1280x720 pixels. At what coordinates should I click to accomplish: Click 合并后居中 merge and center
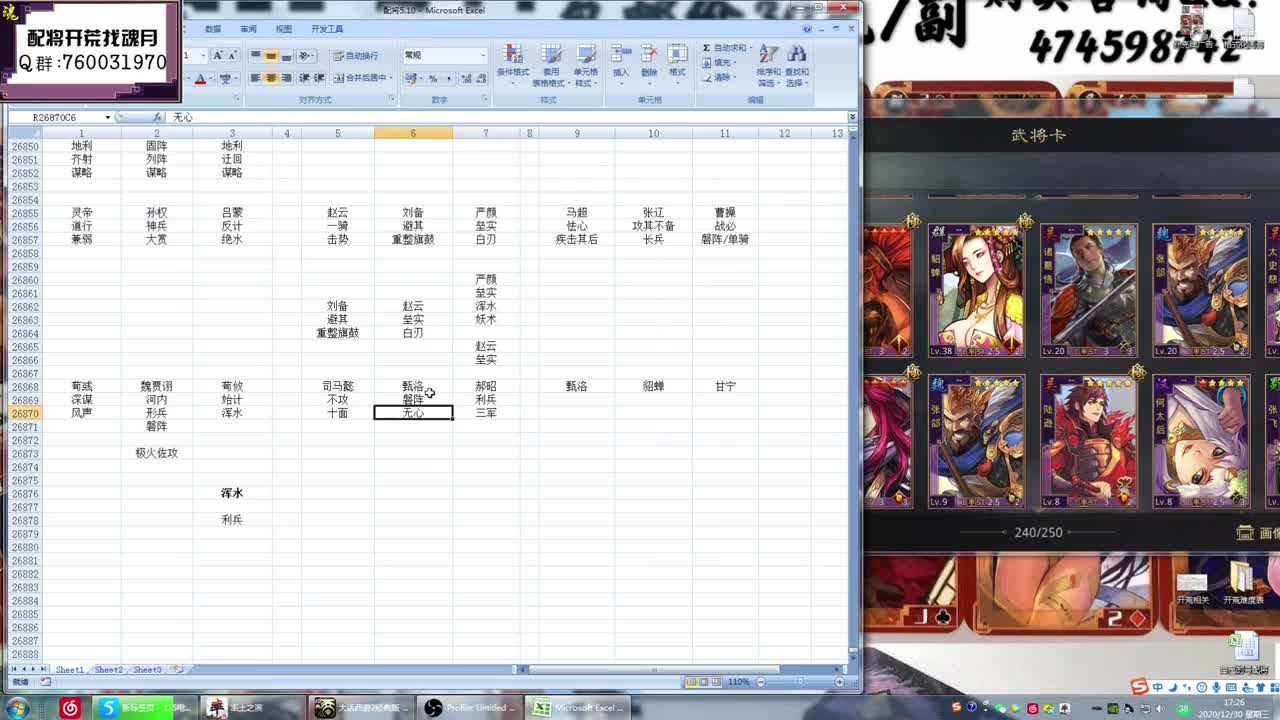359,78
